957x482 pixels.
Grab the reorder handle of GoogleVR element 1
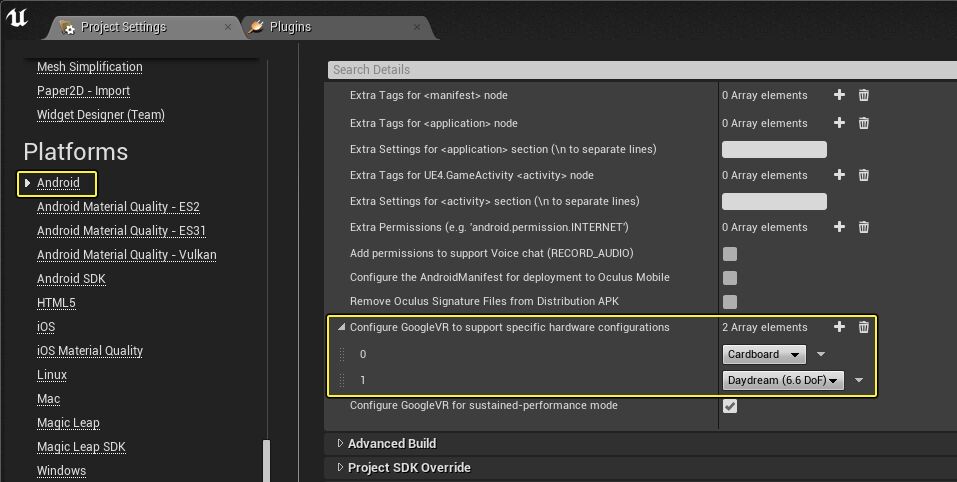pyautogui.click(x=342, y=380)
